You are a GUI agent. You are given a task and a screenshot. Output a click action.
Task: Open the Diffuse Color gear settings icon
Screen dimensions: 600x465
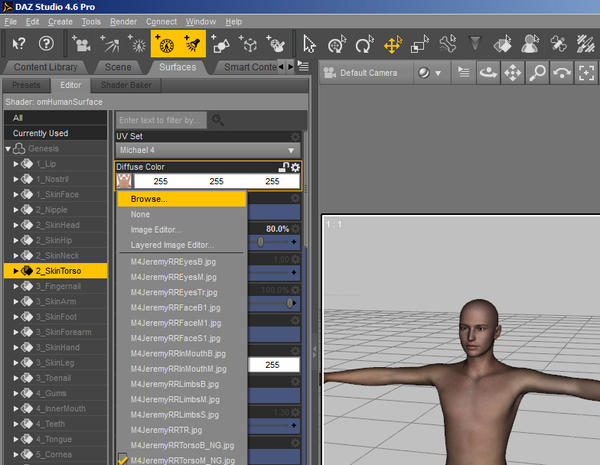295,167
